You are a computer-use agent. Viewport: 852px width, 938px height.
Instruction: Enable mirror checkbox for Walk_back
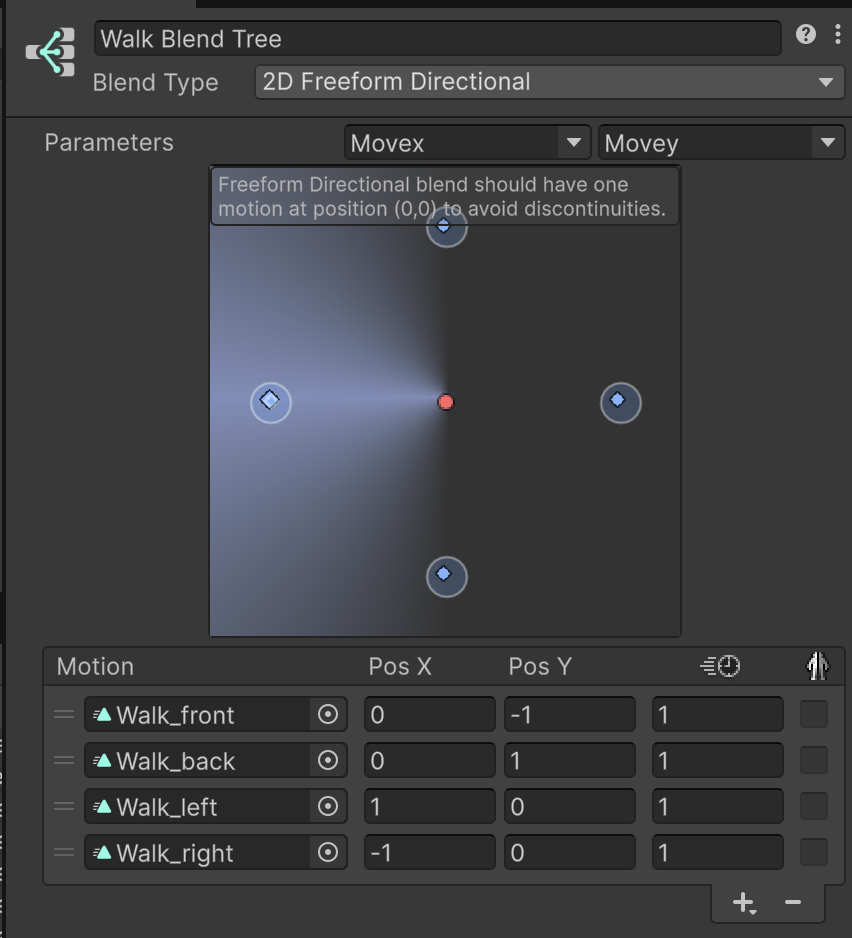click(814, 760)
